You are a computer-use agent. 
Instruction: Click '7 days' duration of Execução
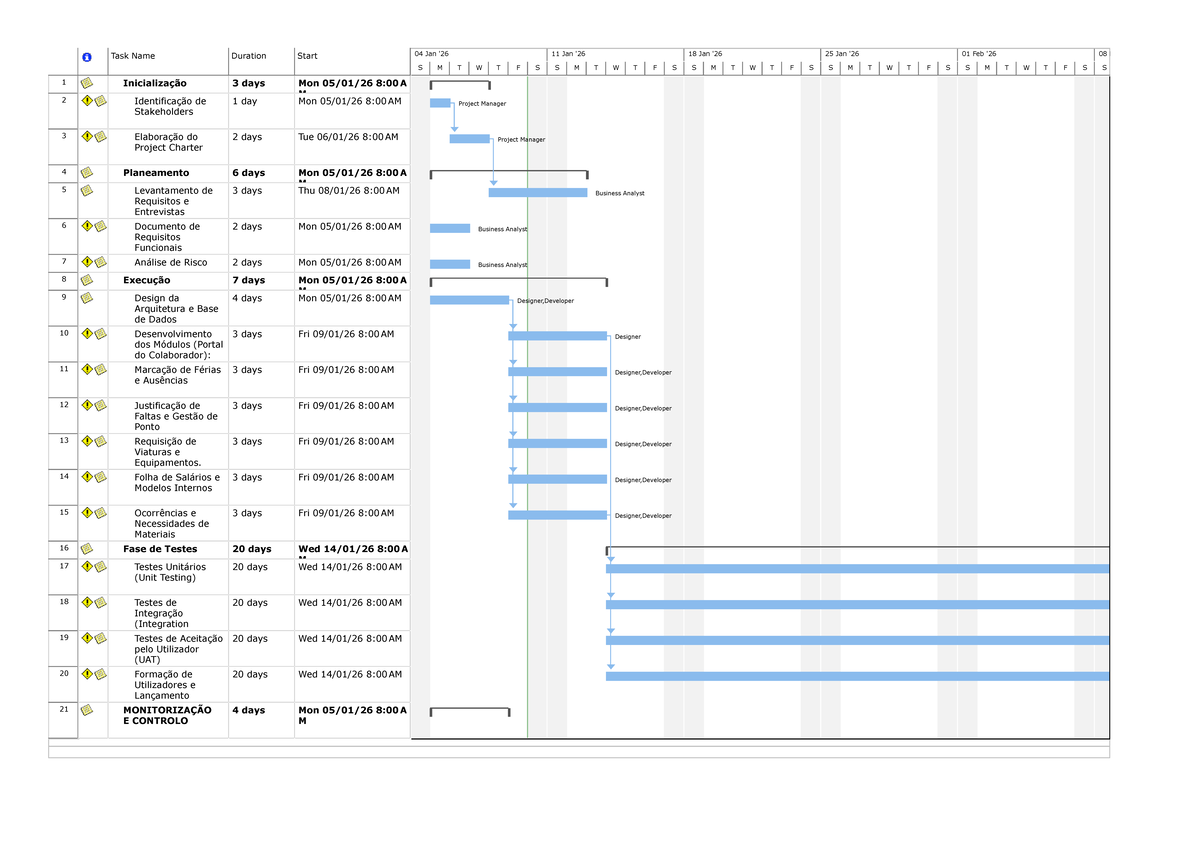249,280
